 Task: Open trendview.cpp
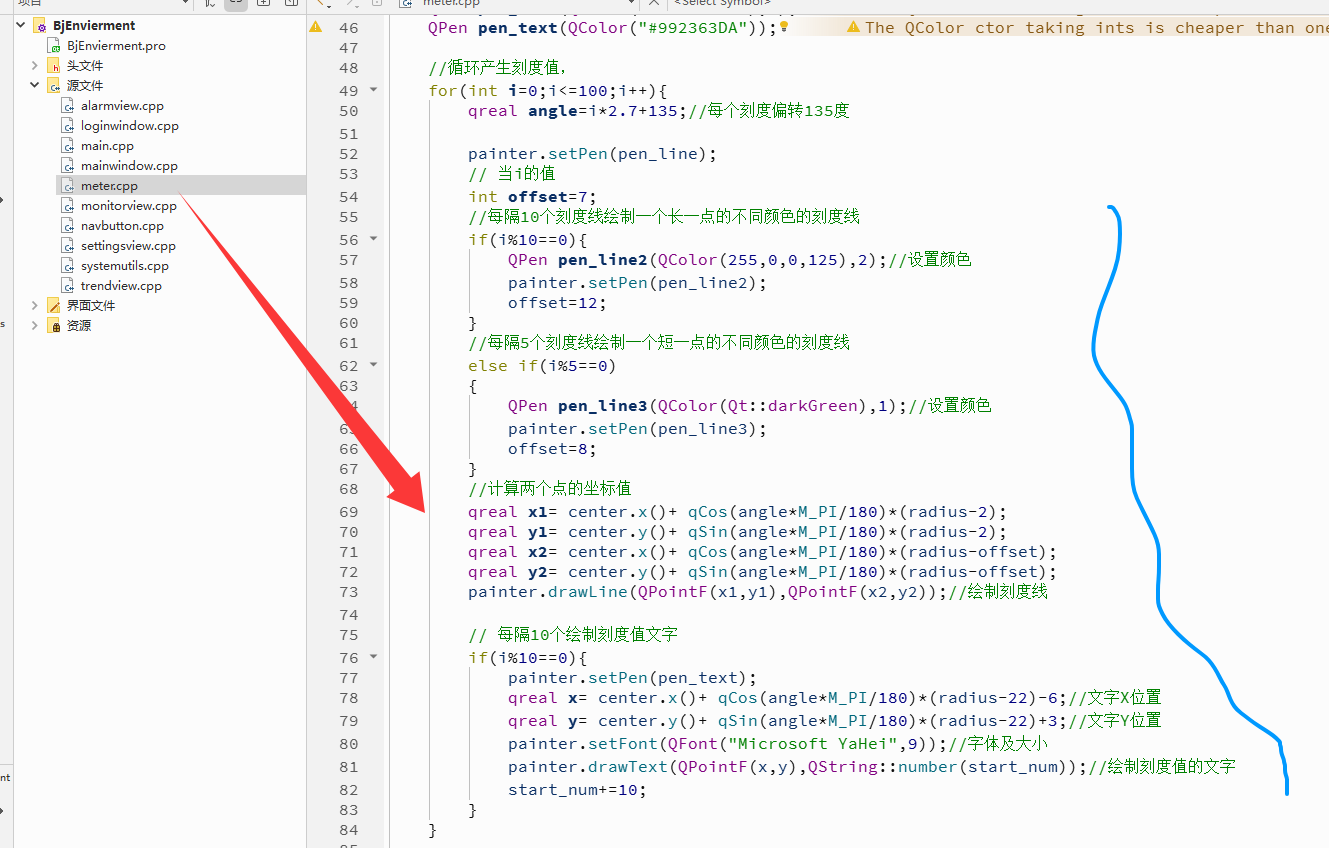pos(121,286)
